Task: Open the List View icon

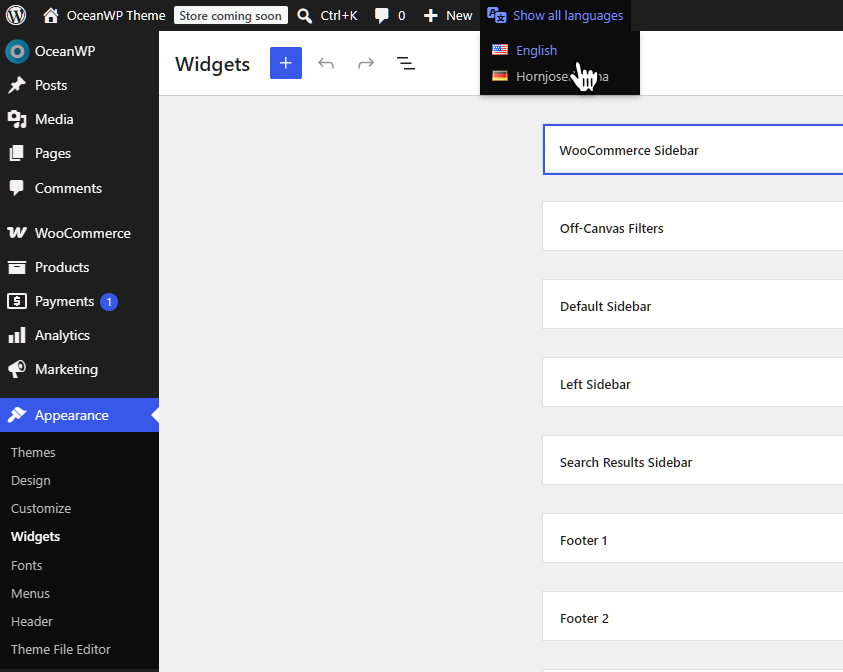Action: (405, 63)
